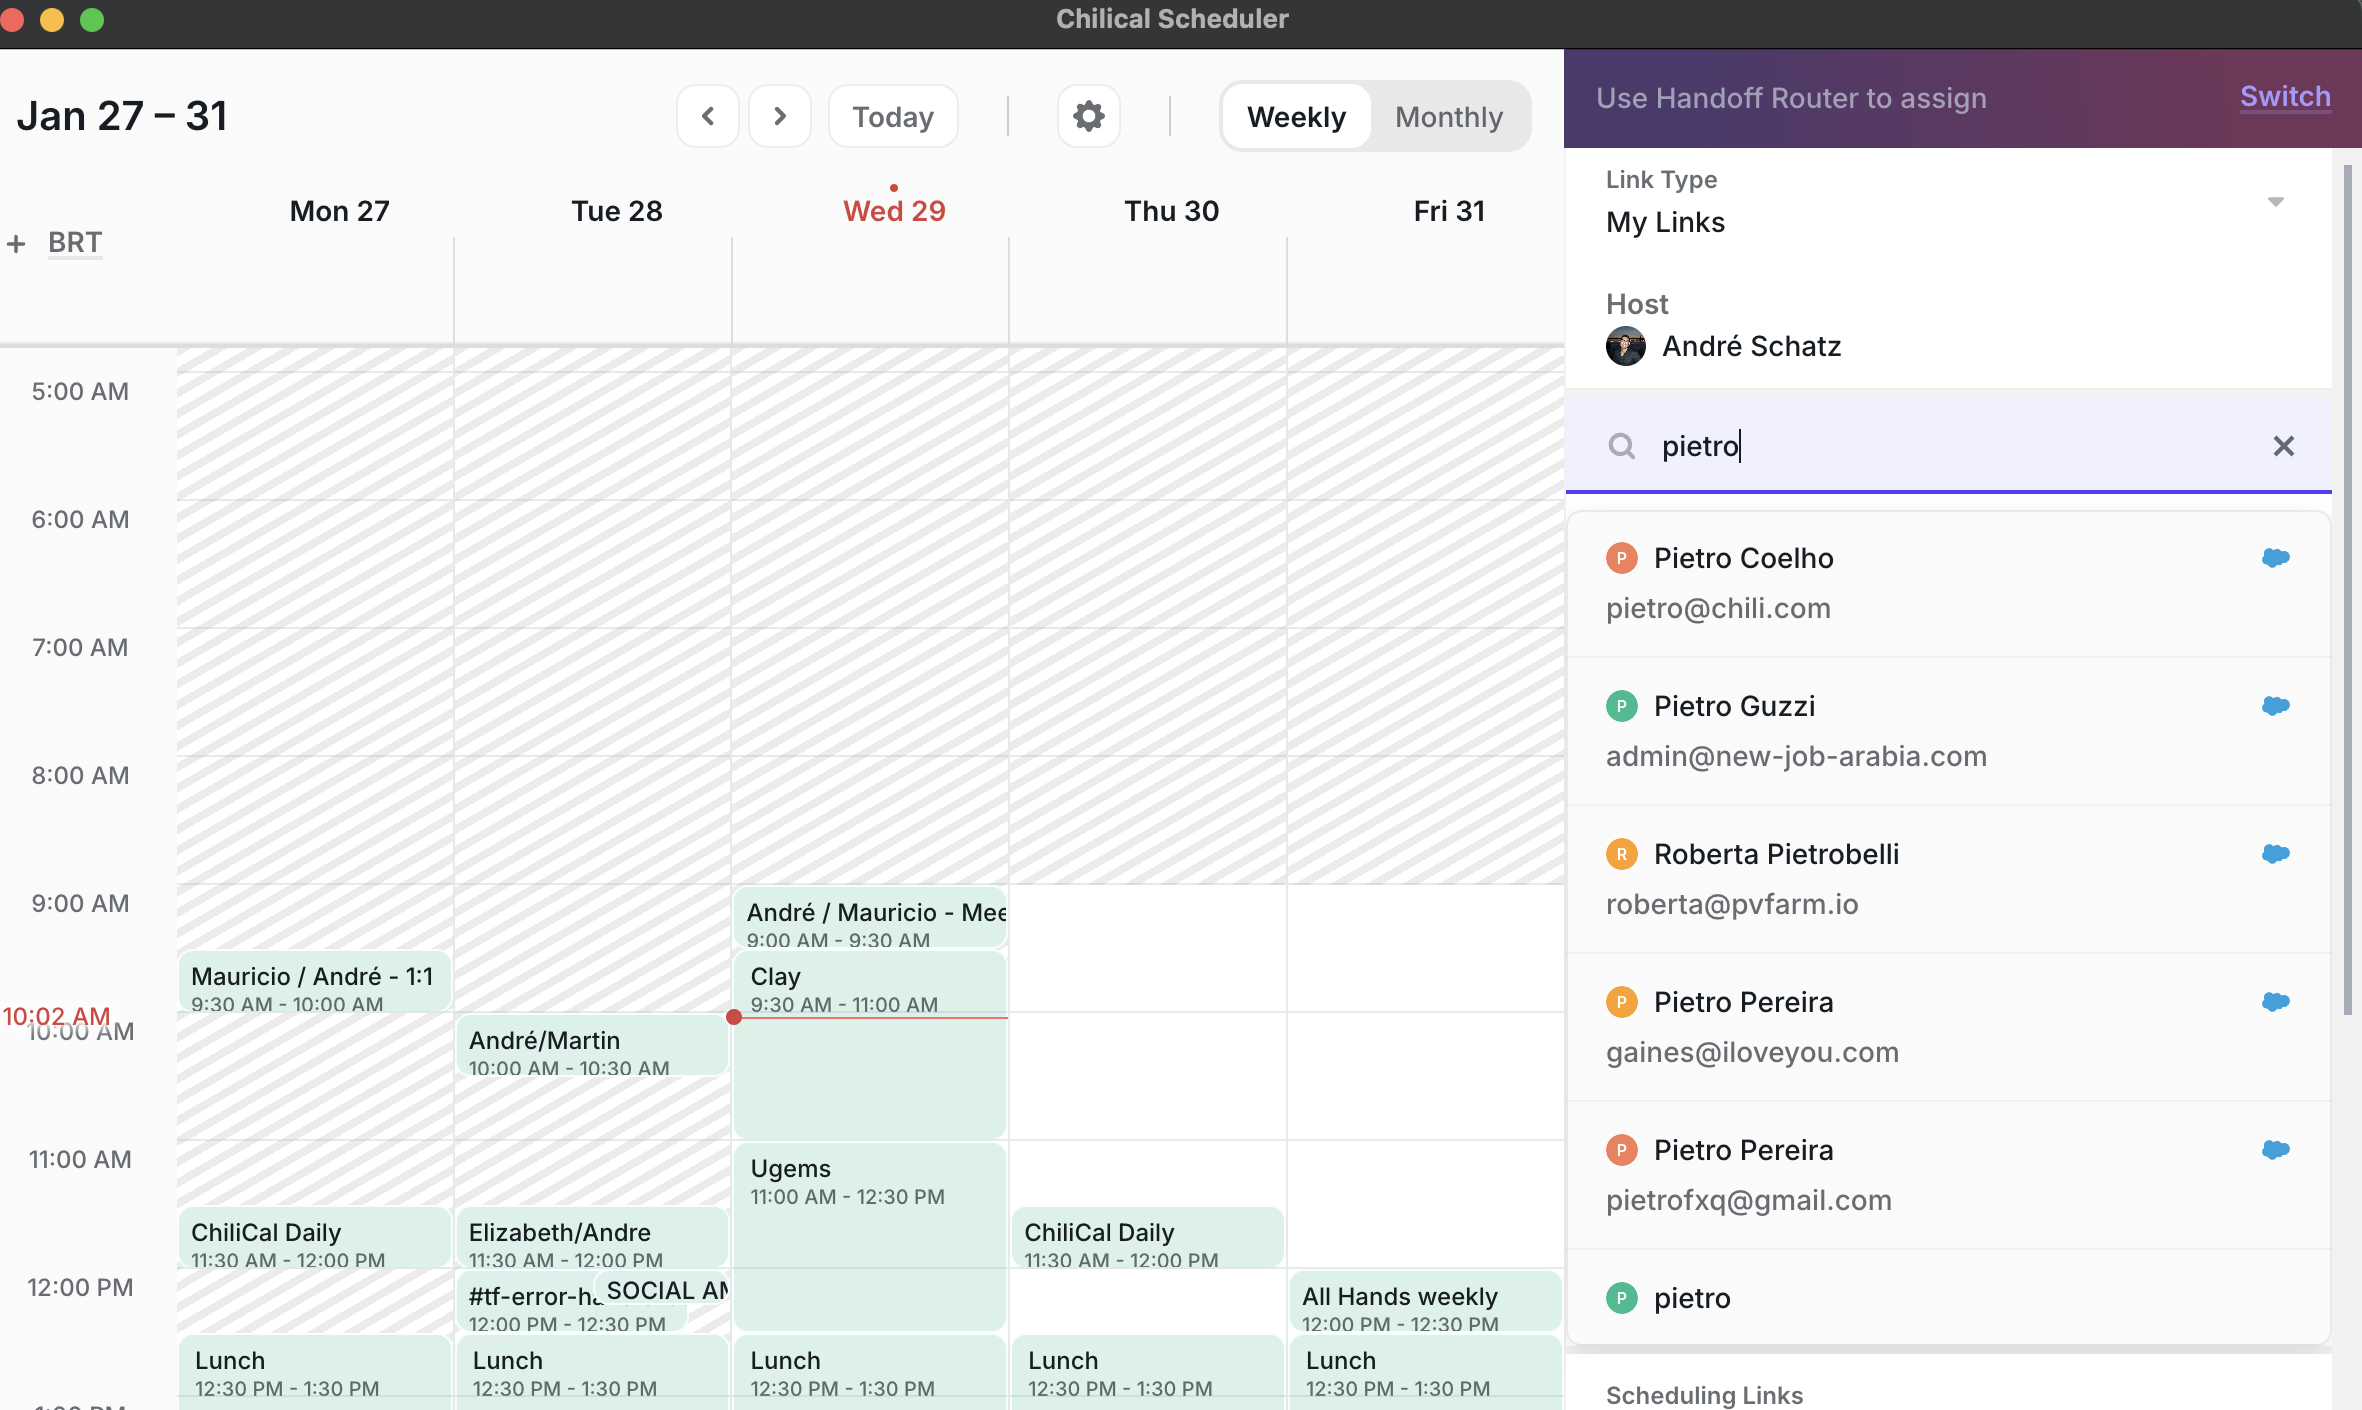Image resolution: width=2362 pixels, height=1410 pixels.
Task: Open the All Hands weekly event
Action: tap(1426, 1302)
